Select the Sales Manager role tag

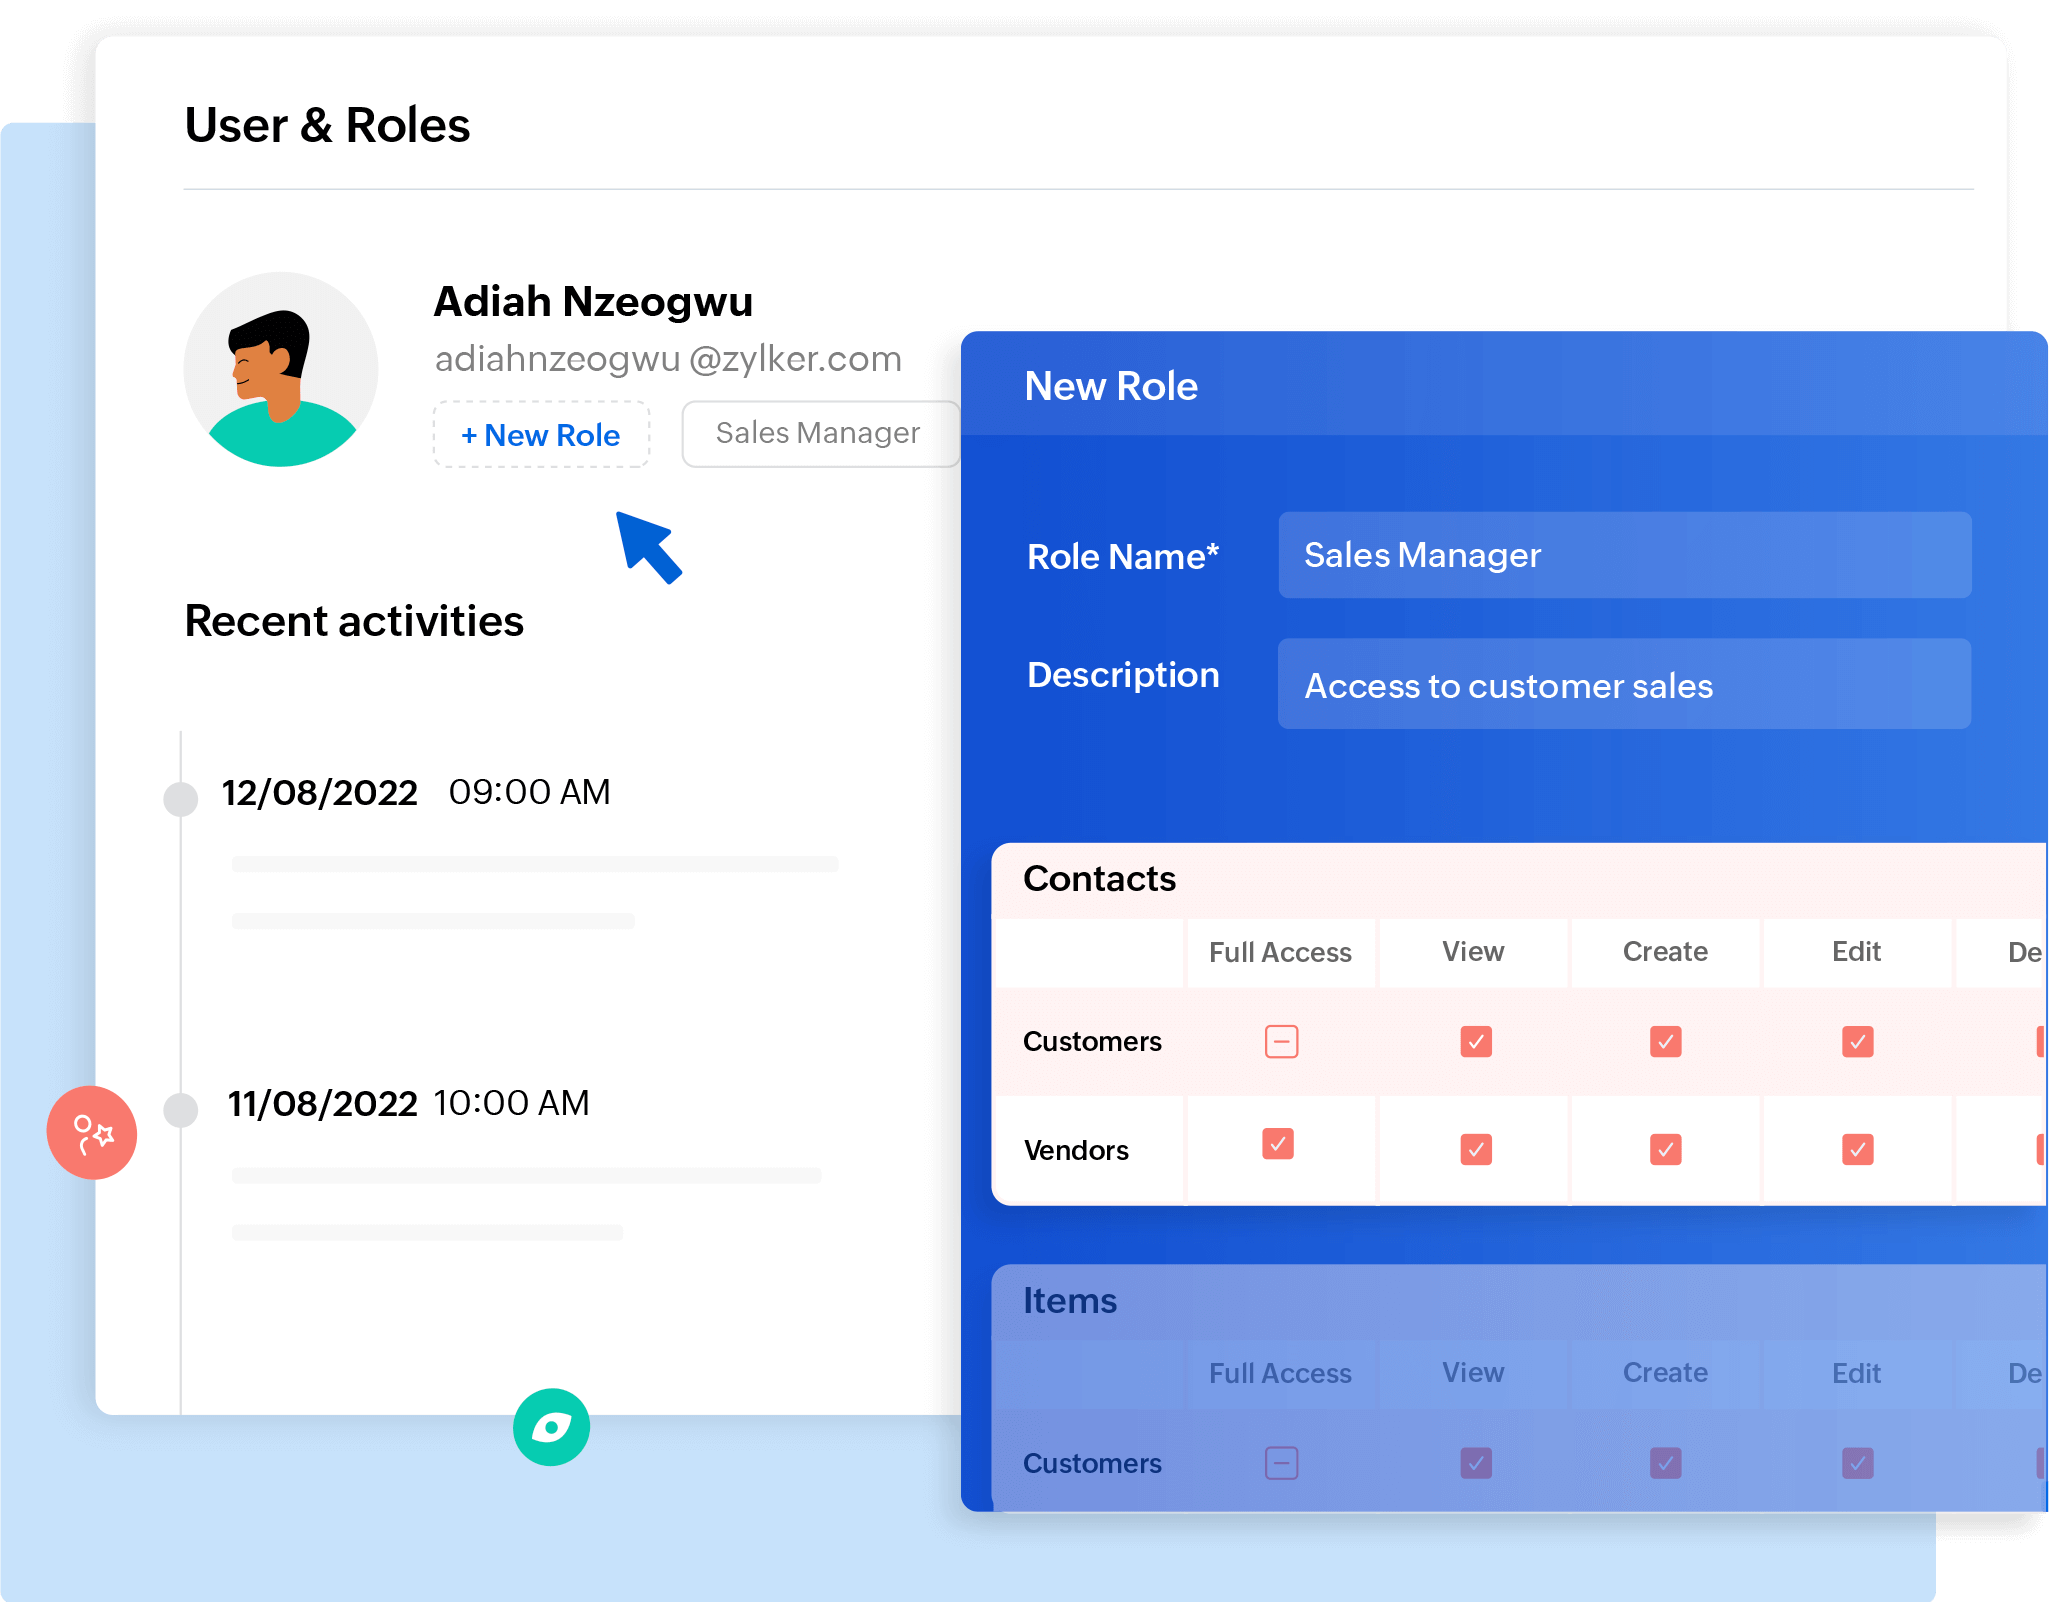(818, 433)
